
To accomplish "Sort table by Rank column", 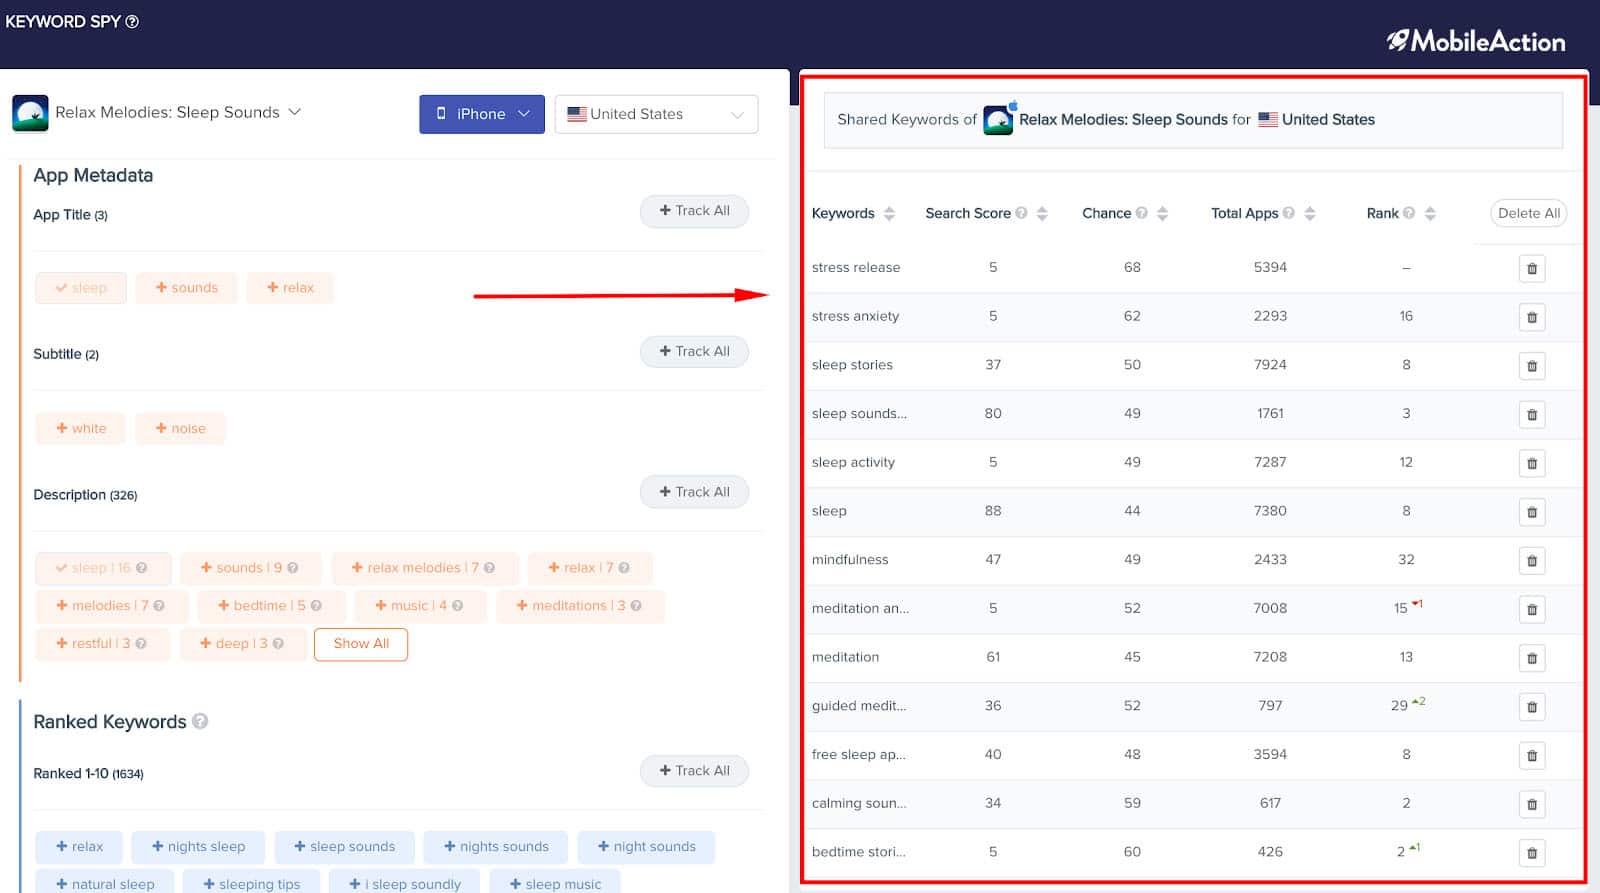I will click(x=1430, y=213).
